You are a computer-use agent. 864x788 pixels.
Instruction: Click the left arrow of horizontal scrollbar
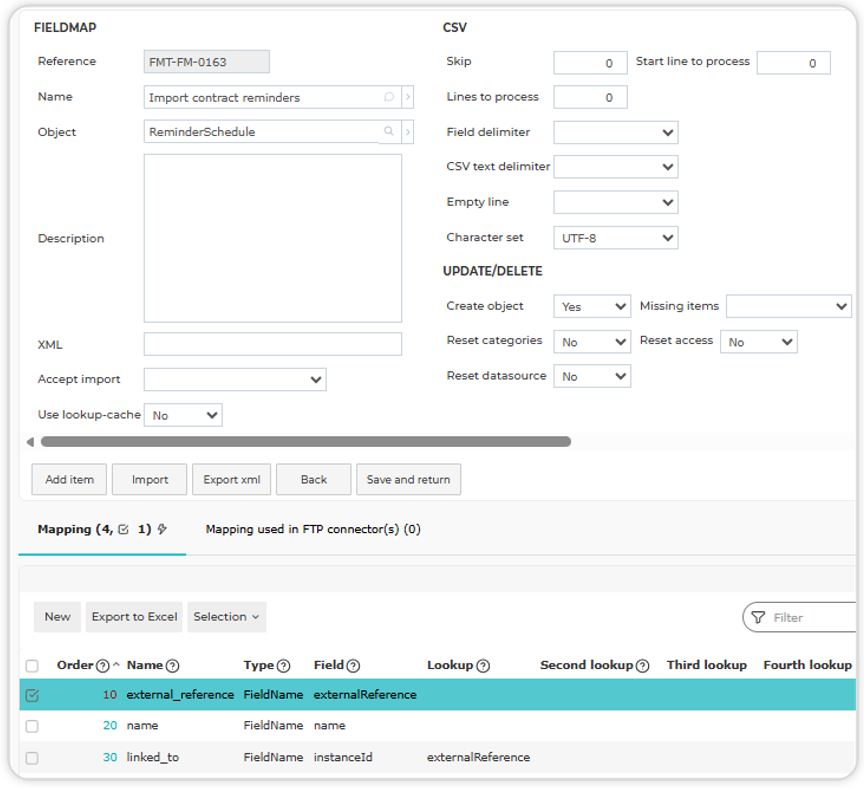coord(30,442)
